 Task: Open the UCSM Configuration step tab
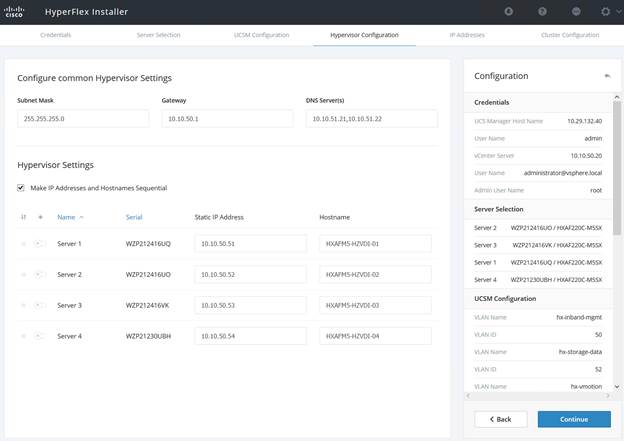pos(261,35)
